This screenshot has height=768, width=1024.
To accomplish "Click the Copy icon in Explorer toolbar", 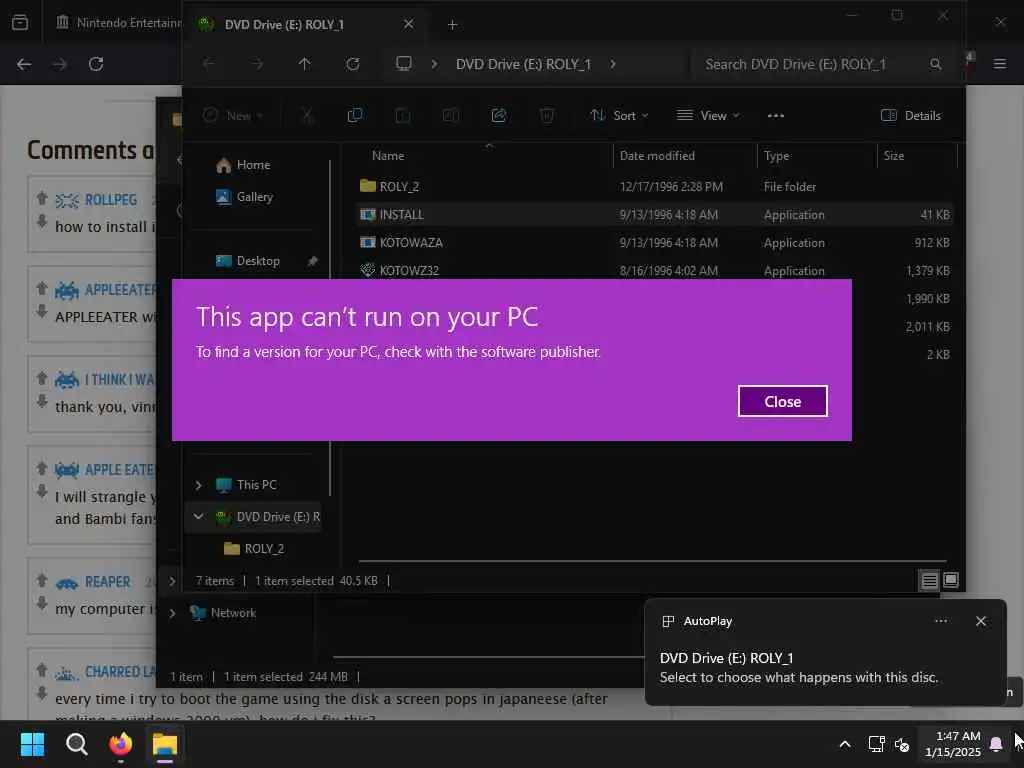I will pos(355,116).
